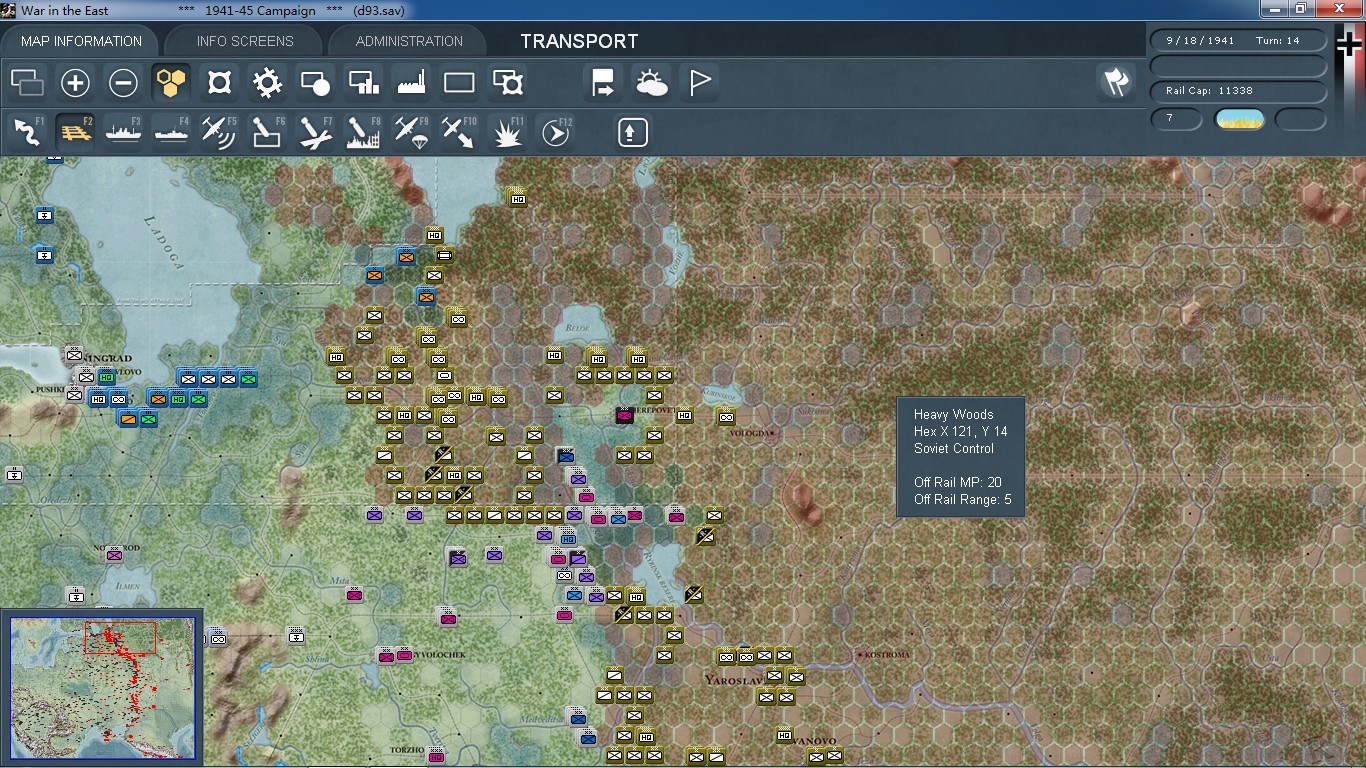The height and width of the screenshot is (768, 1366).
Task: Click the TRANSPORT mode label
Action: point(579,41)
